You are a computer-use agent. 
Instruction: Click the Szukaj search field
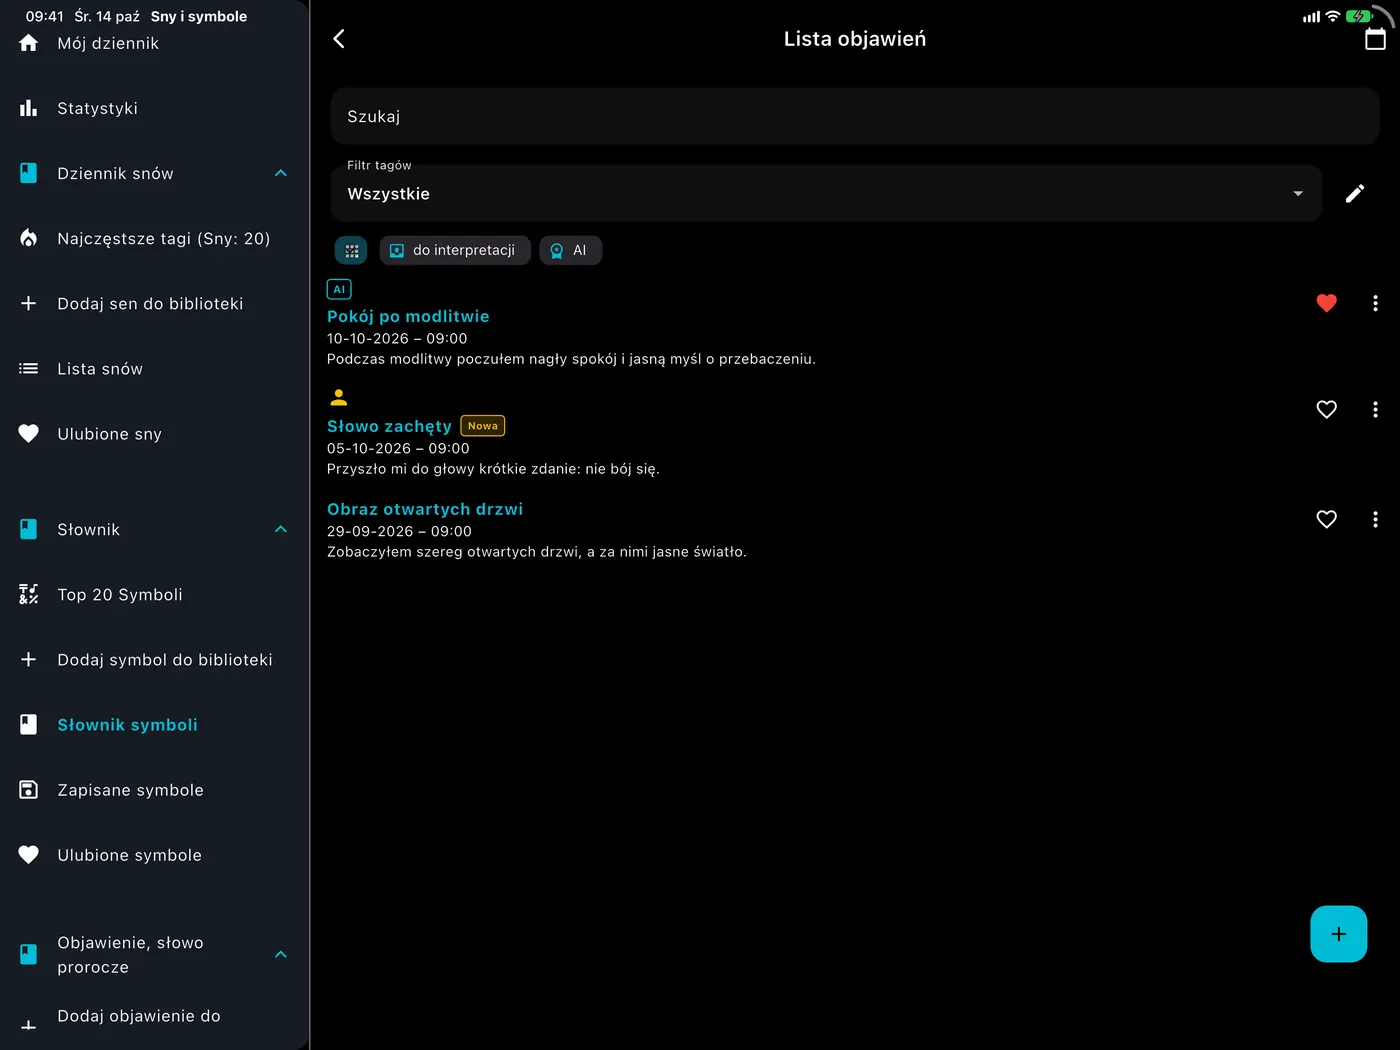click(x=855, y=116)
